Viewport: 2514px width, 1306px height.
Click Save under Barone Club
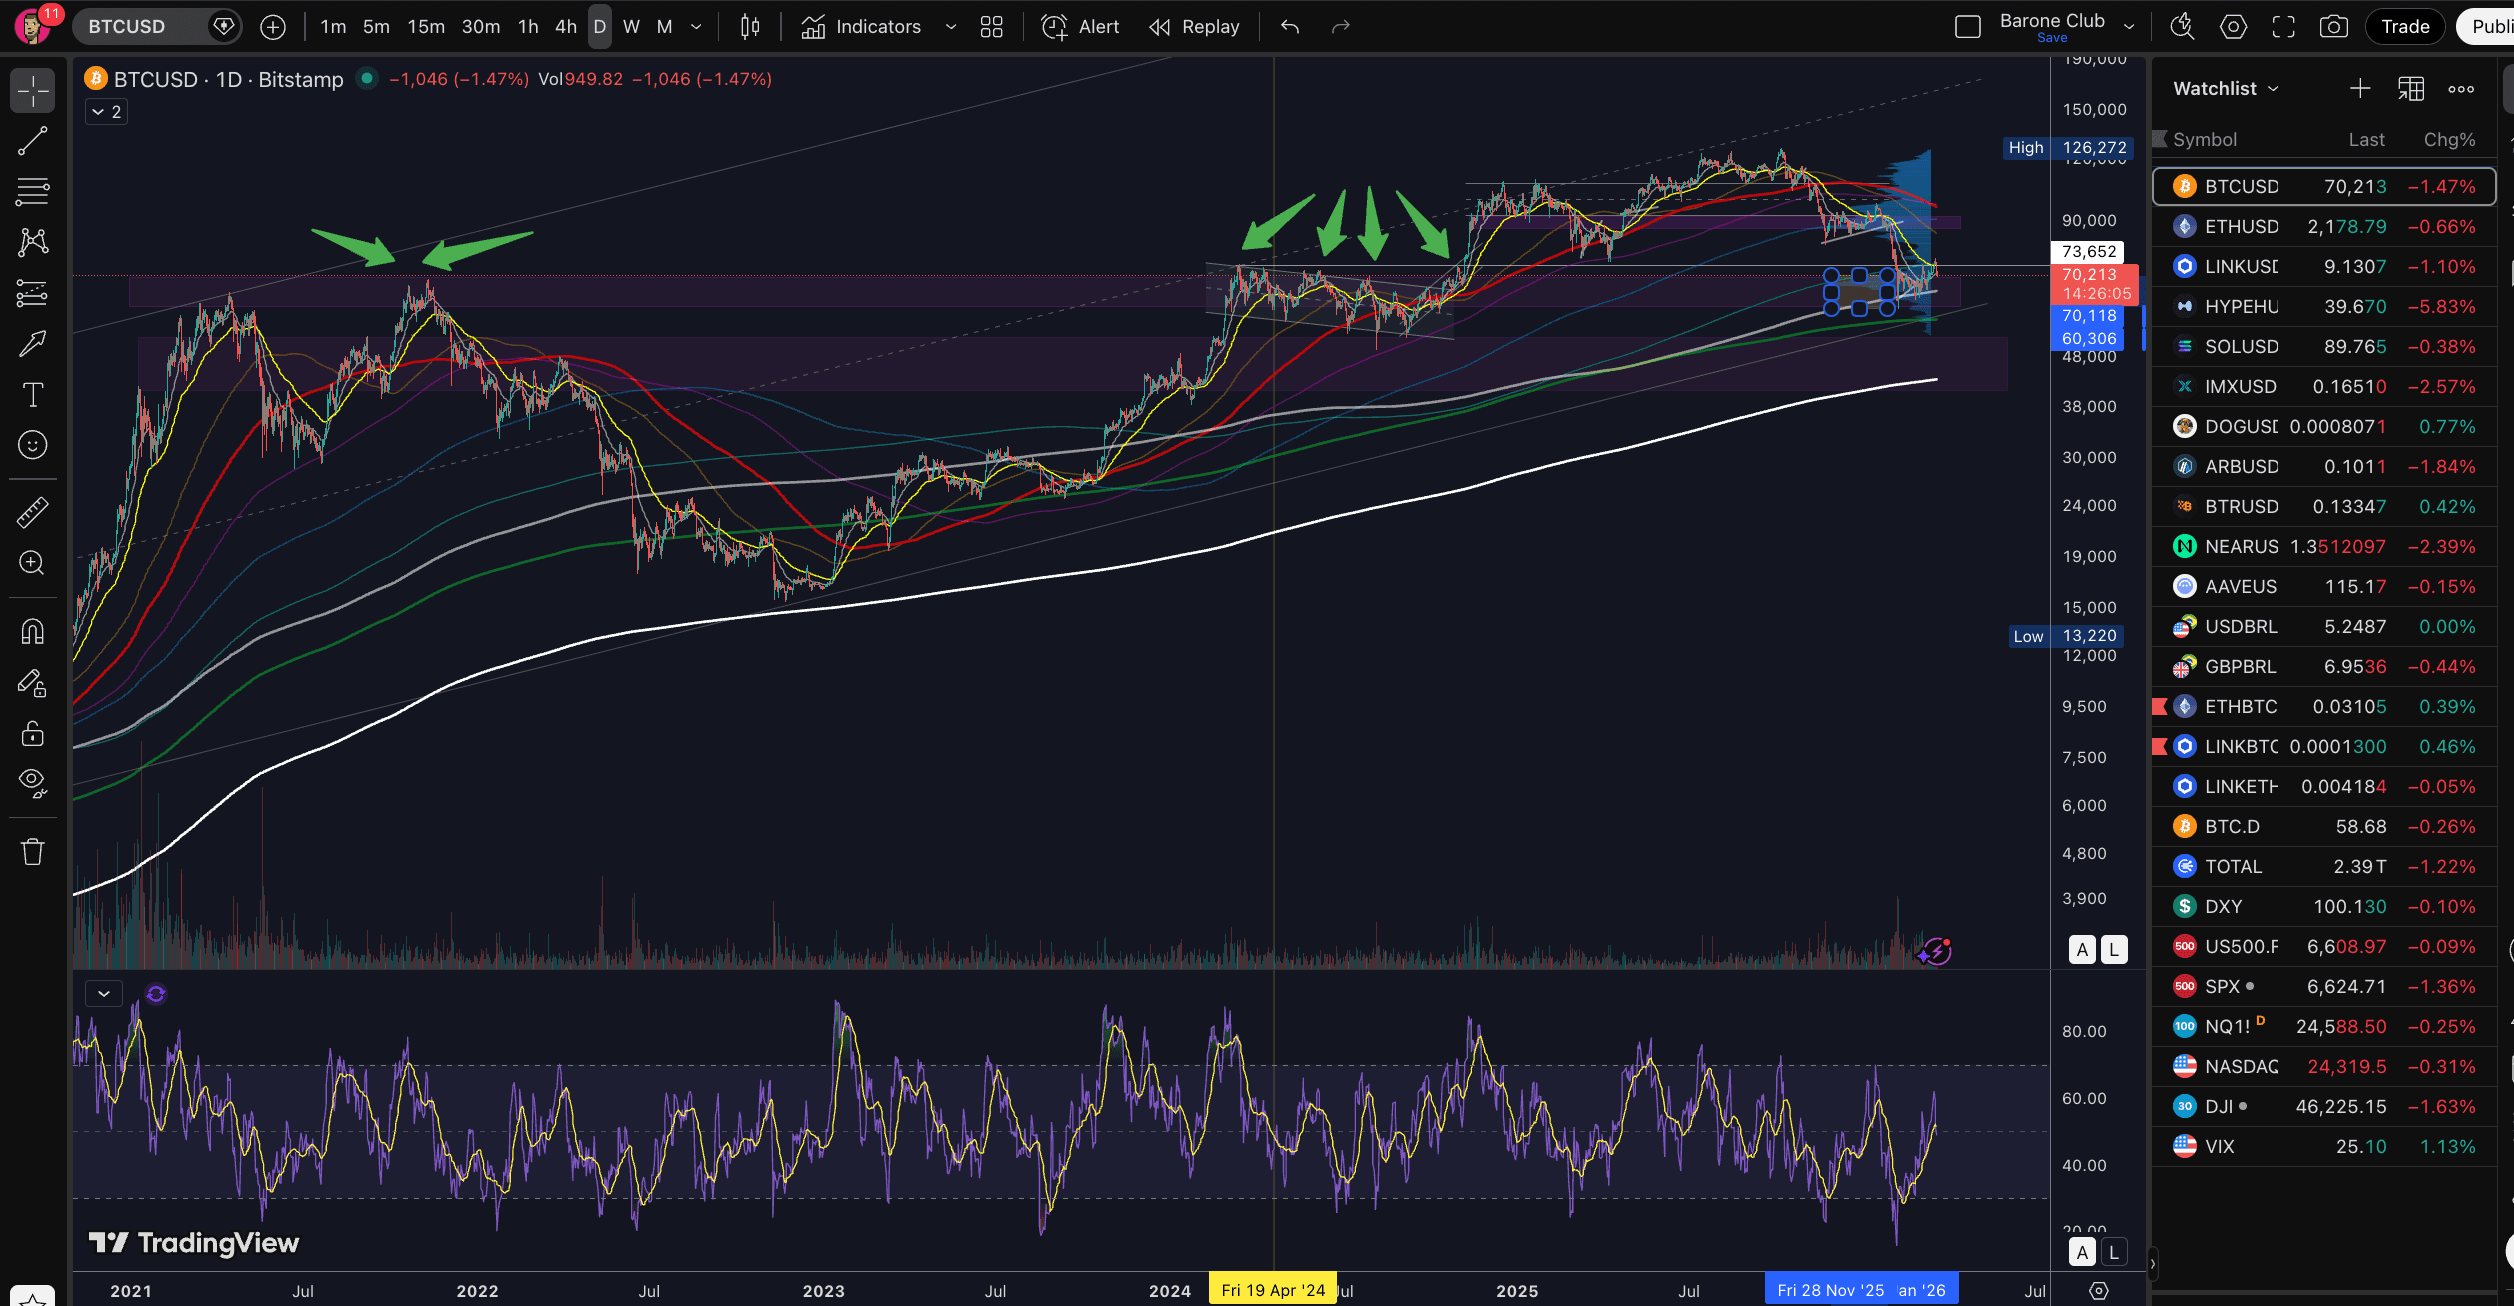point(2052,37)
